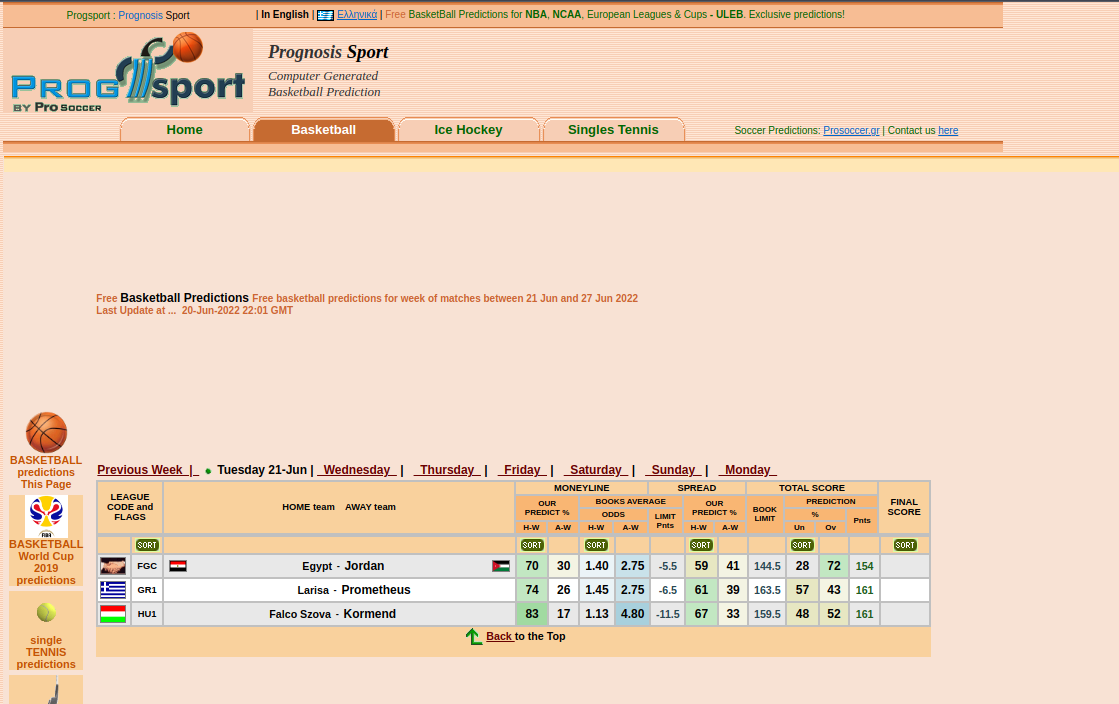View Sunday predictions
This screenshot has height=704, width=1119.
[673, 470]
